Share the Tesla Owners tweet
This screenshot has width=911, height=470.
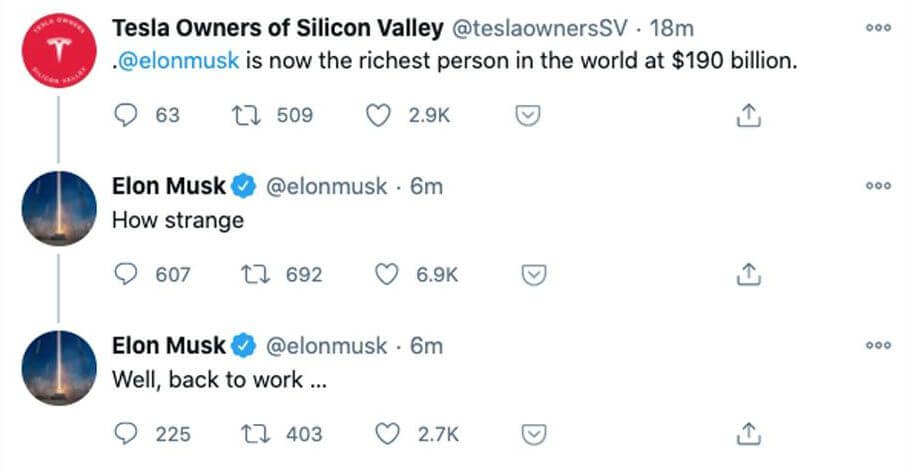point(749,116)
